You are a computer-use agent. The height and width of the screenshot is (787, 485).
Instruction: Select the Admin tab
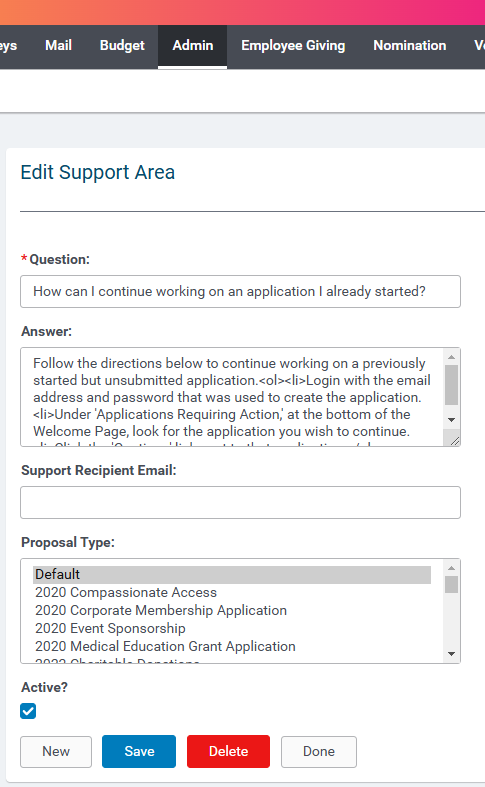(193, 46)
